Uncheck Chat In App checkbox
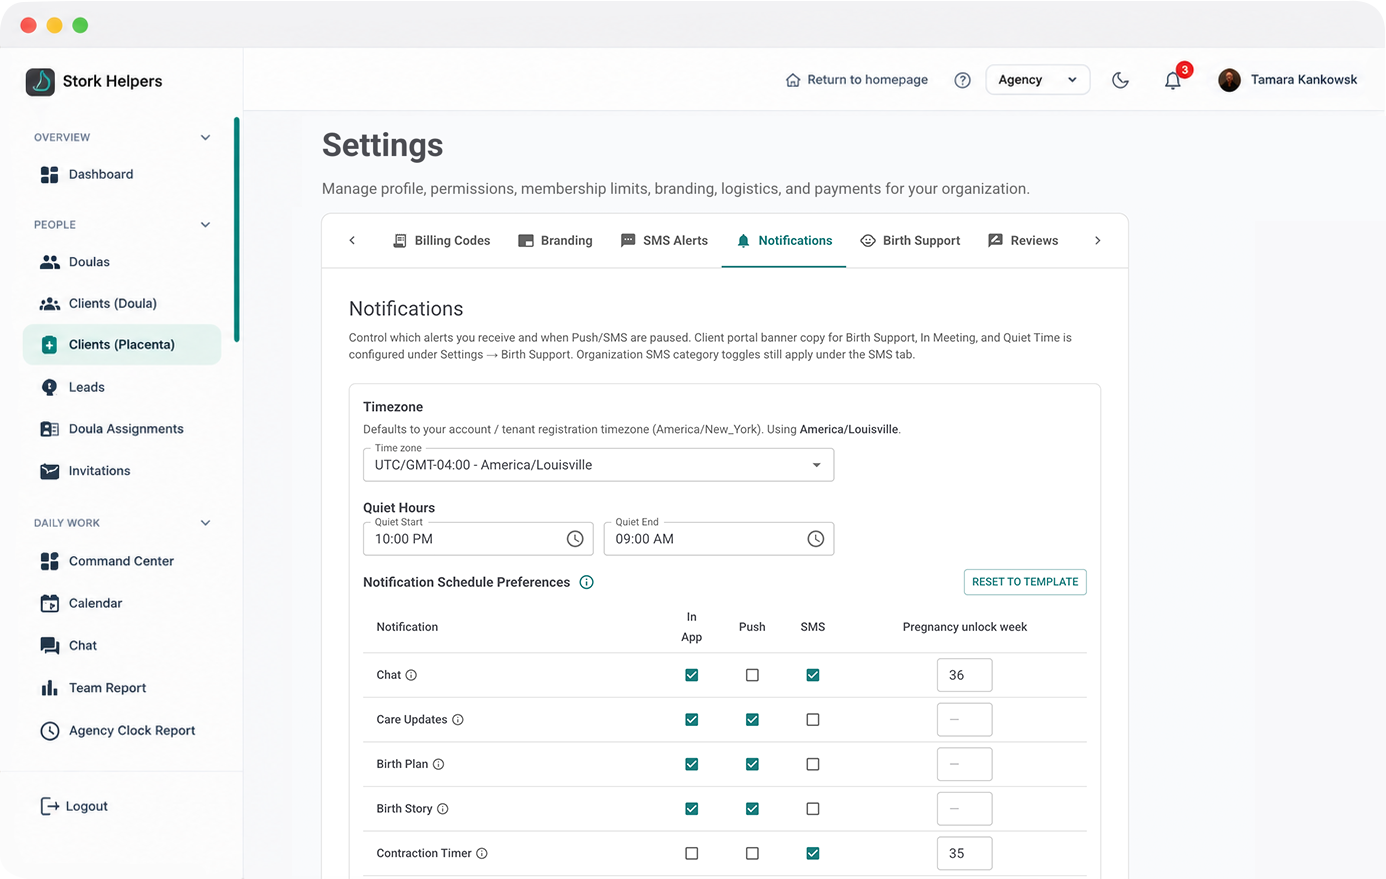The height and width of the screenshot is (879, 1386). [x=692, y=675]
